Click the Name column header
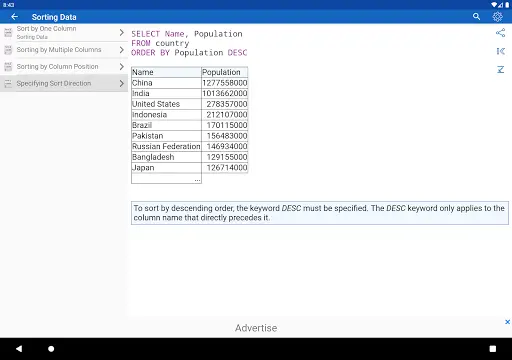This screenshot has width=512, height=360. tap(166, 72)
